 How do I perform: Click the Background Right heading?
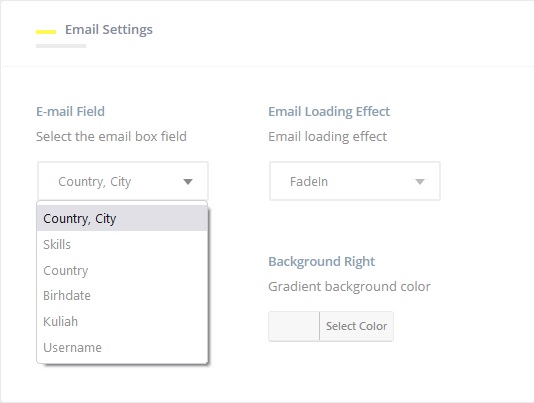(x=321, y=262)
